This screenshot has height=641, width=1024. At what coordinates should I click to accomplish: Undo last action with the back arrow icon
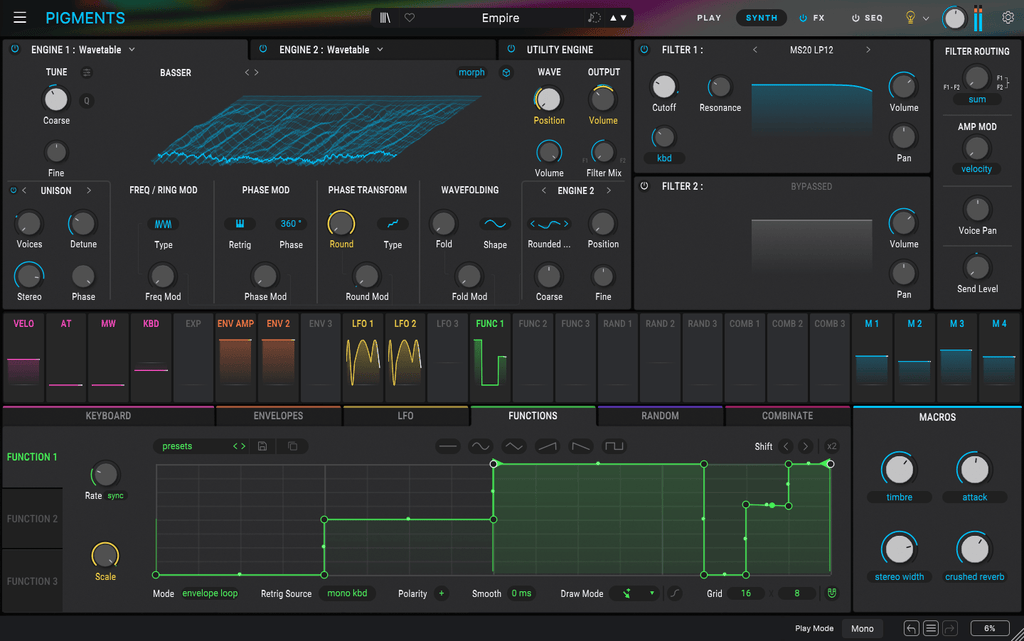pyautogui.click(x=910, y=627)
